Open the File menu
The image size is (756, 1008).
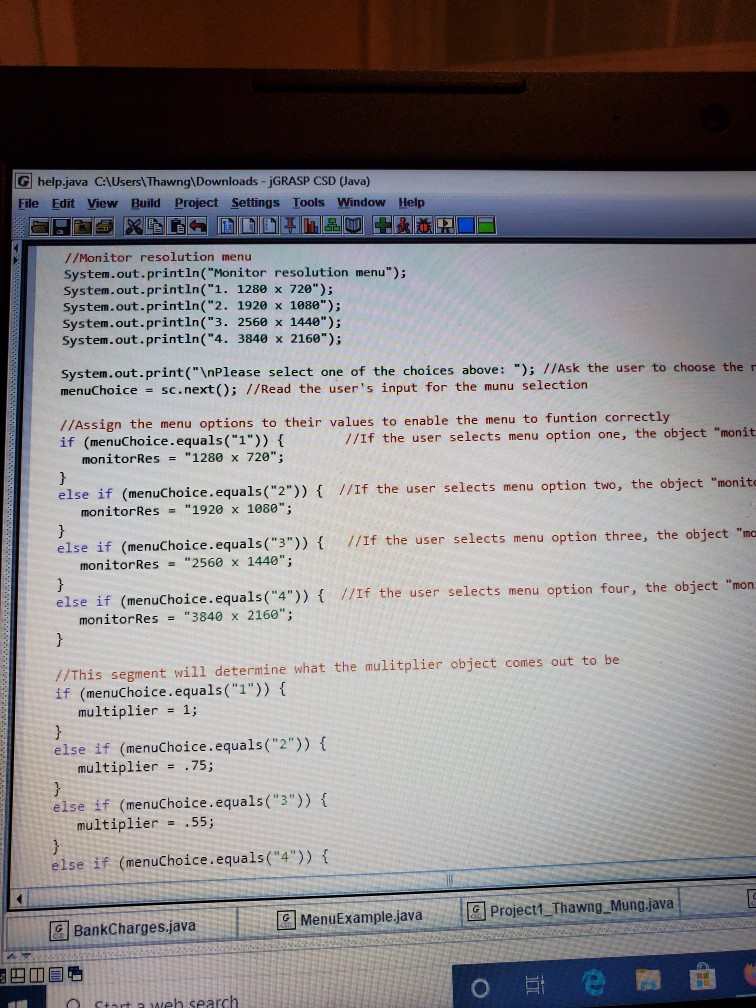click(28, 204)
